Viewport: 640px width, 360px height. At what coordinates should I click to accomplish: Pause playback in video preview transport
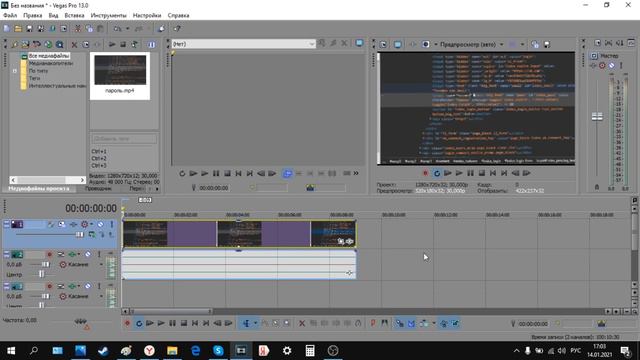(470, 173)
